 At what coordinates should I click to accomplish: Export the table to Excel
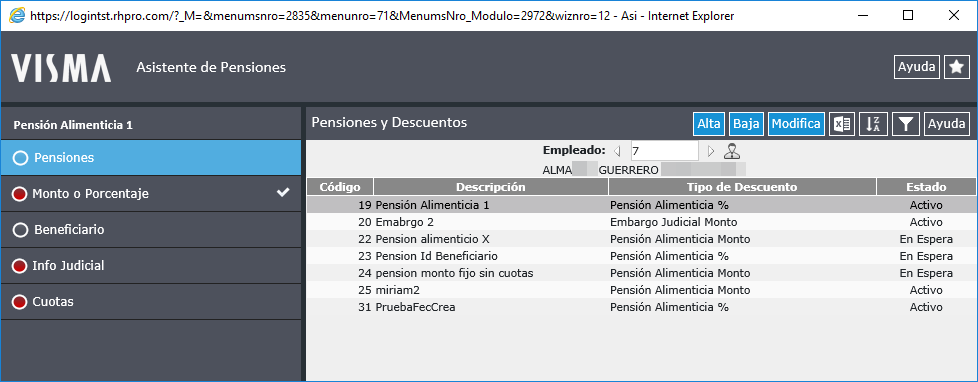(842, 124)
